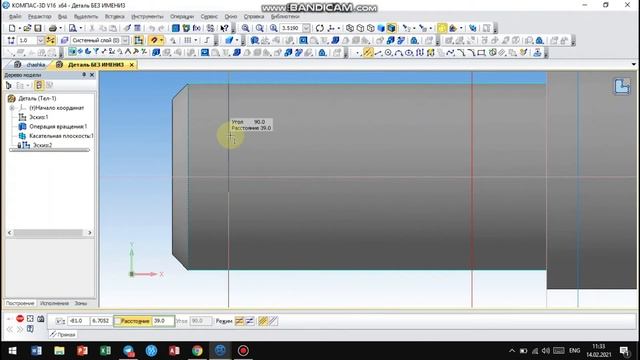This screenshot has height=360, width=640.
Task: Toggle shaded with edges display mode
Action: point(391,28)
